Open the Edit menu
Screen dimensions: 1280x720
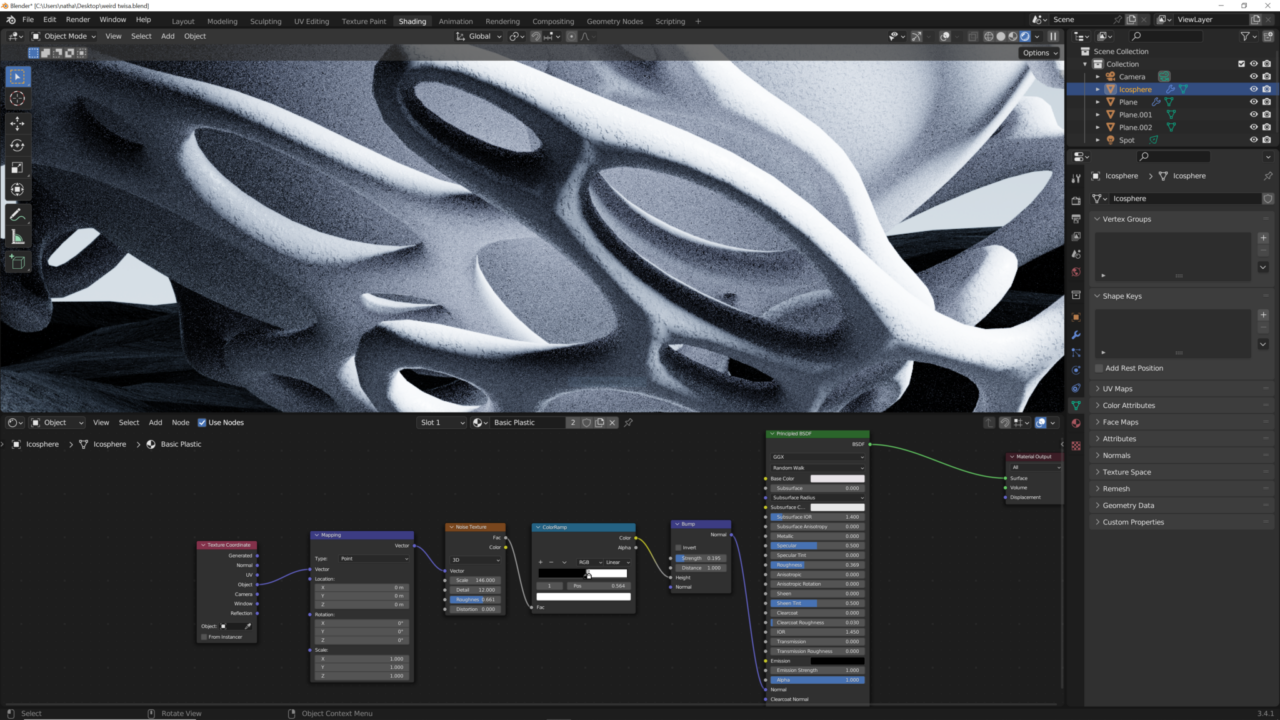tap(49, 19)
